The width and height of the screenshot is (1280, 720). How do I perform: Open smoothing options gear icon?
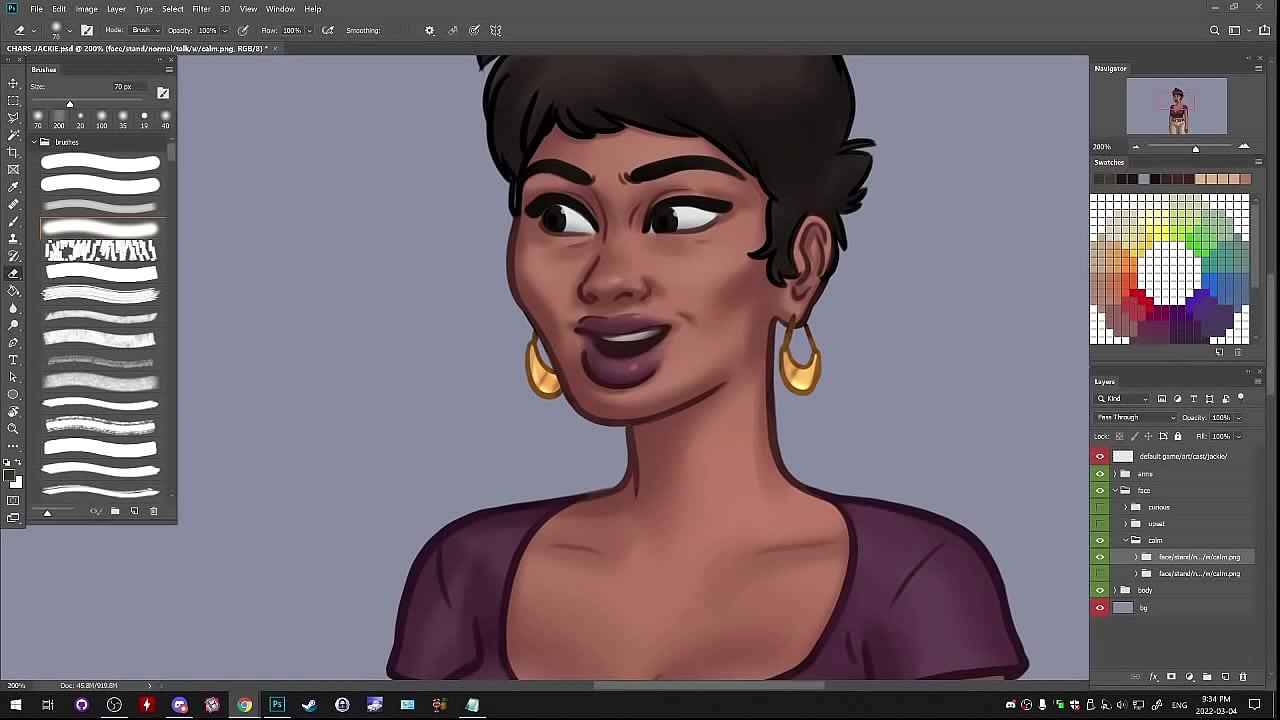click(x=430, y=30)
